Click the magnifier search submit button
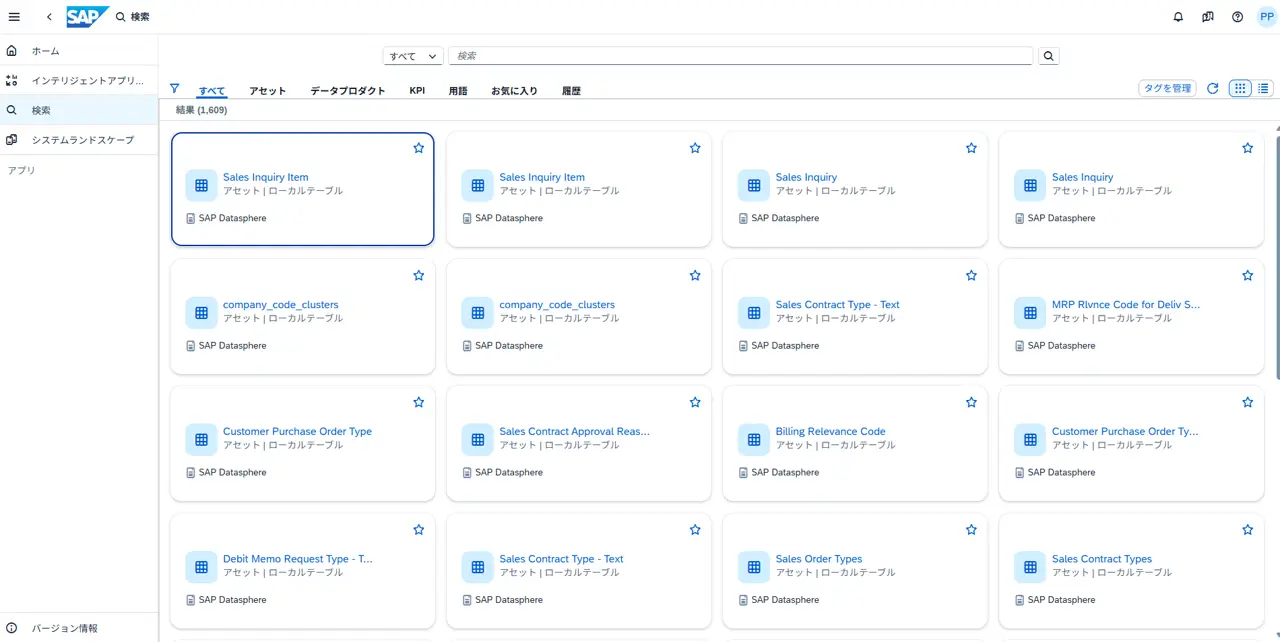 click(x=1048, y=56)
